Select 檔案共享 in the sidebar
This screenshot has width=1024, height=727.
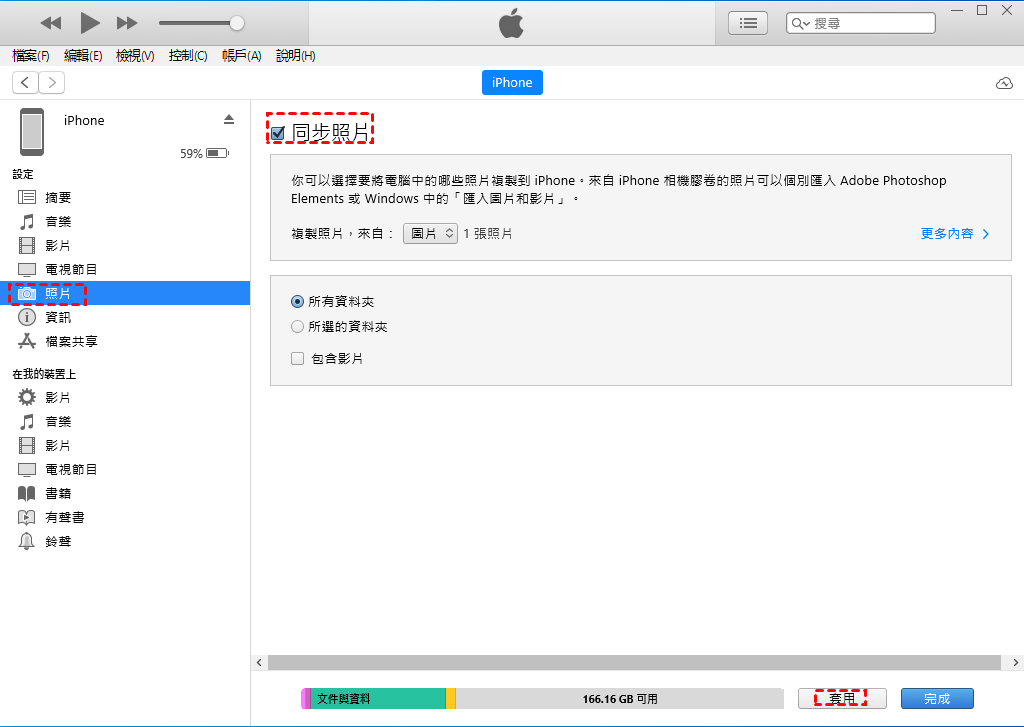[71, 342]
